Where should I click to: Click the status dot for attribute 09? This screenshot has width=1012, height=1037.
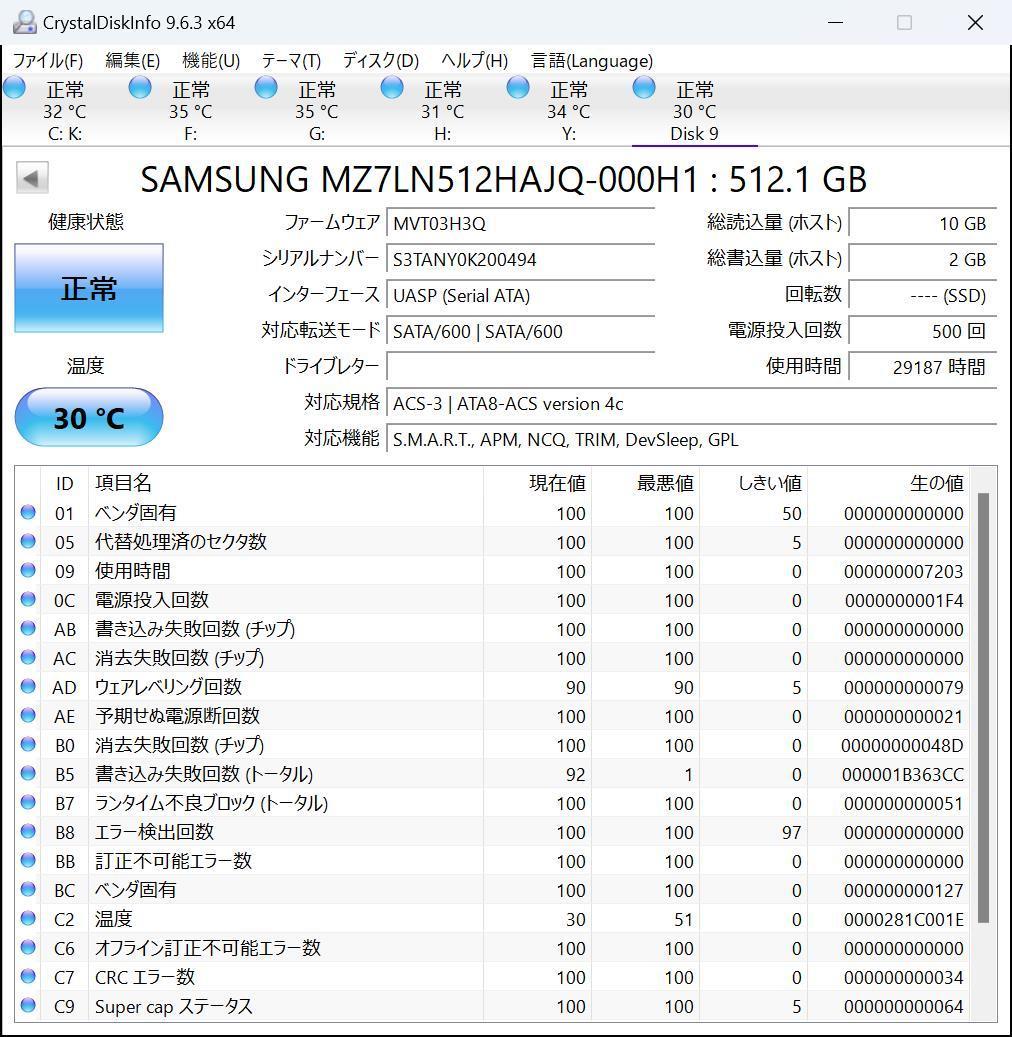(x=28, y=570)
